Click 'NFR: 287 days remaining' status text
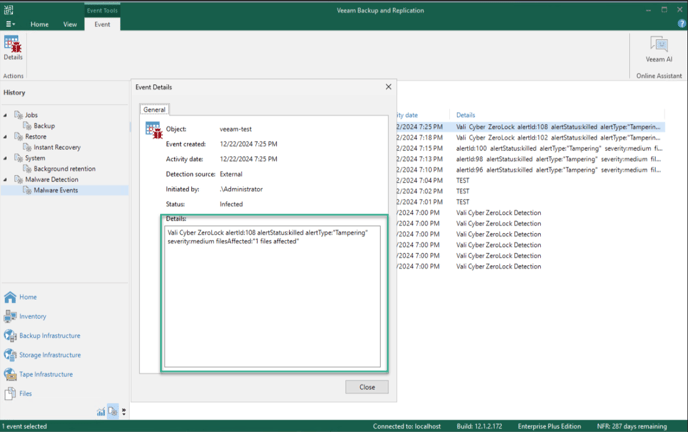 (632, 426)
